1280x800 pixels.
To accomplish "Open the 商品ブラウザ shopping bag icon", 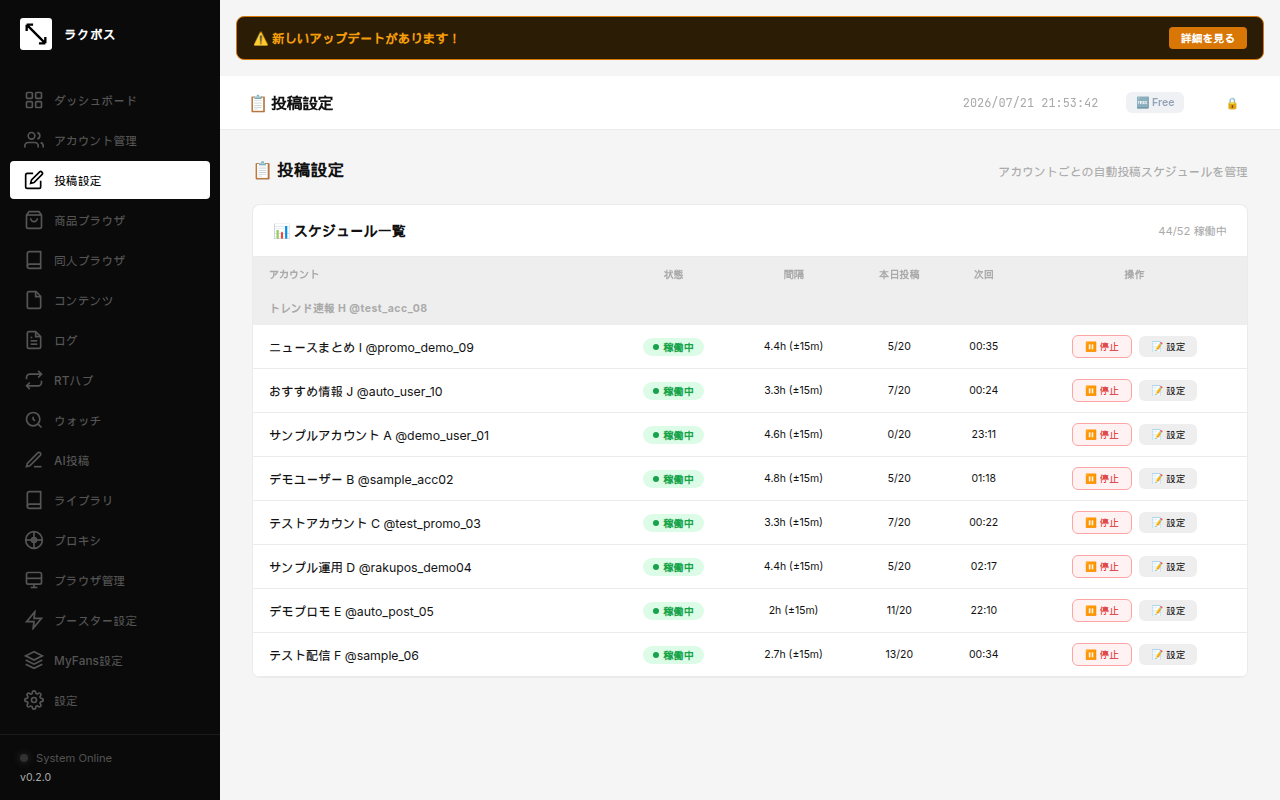I will point(34,220).
